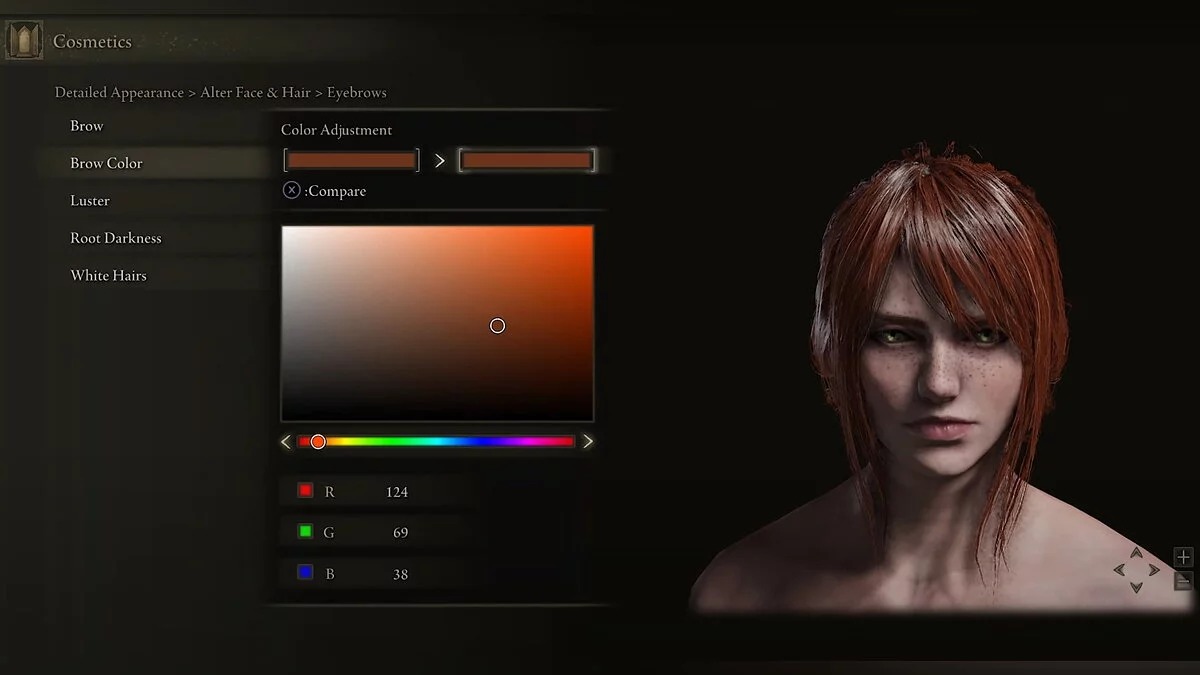Rotate camera with the right arrow
This screenshot has width=1200, height=675.
coord(1154,570)
